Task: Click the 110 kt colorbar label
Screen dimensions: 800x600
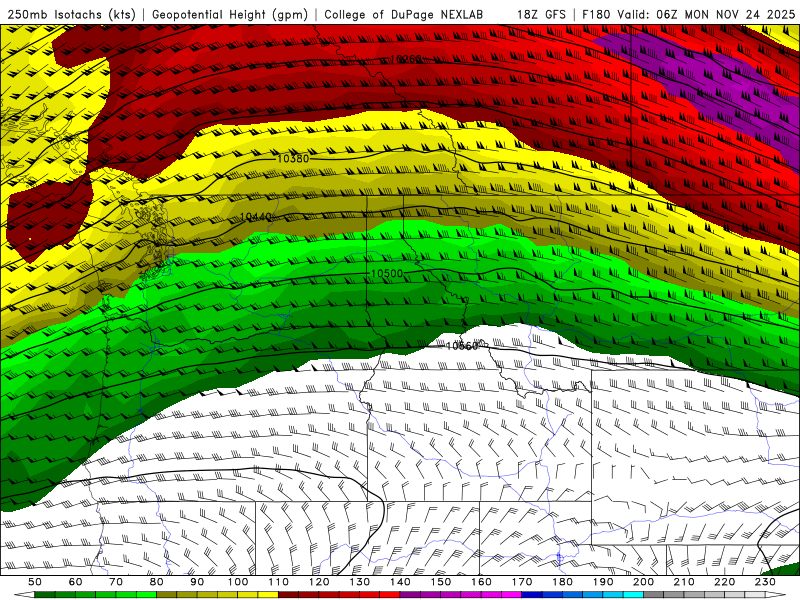Action: click(x=279, y=582)
